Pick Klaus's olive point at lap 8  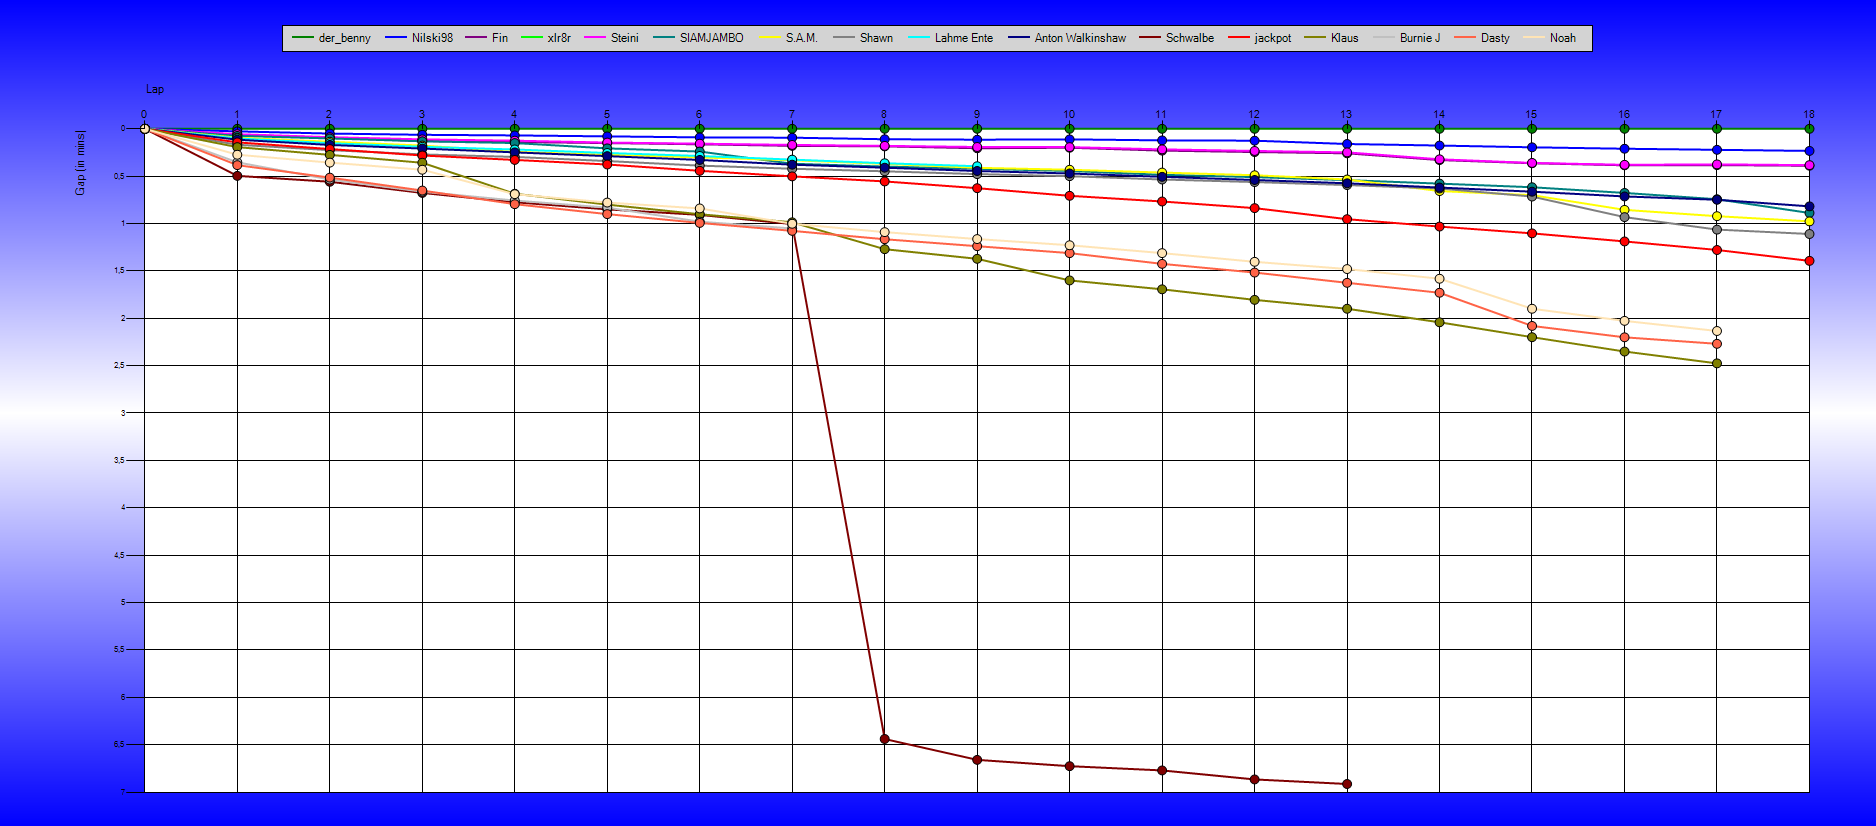pyautogui.click(x=885, y=249)
